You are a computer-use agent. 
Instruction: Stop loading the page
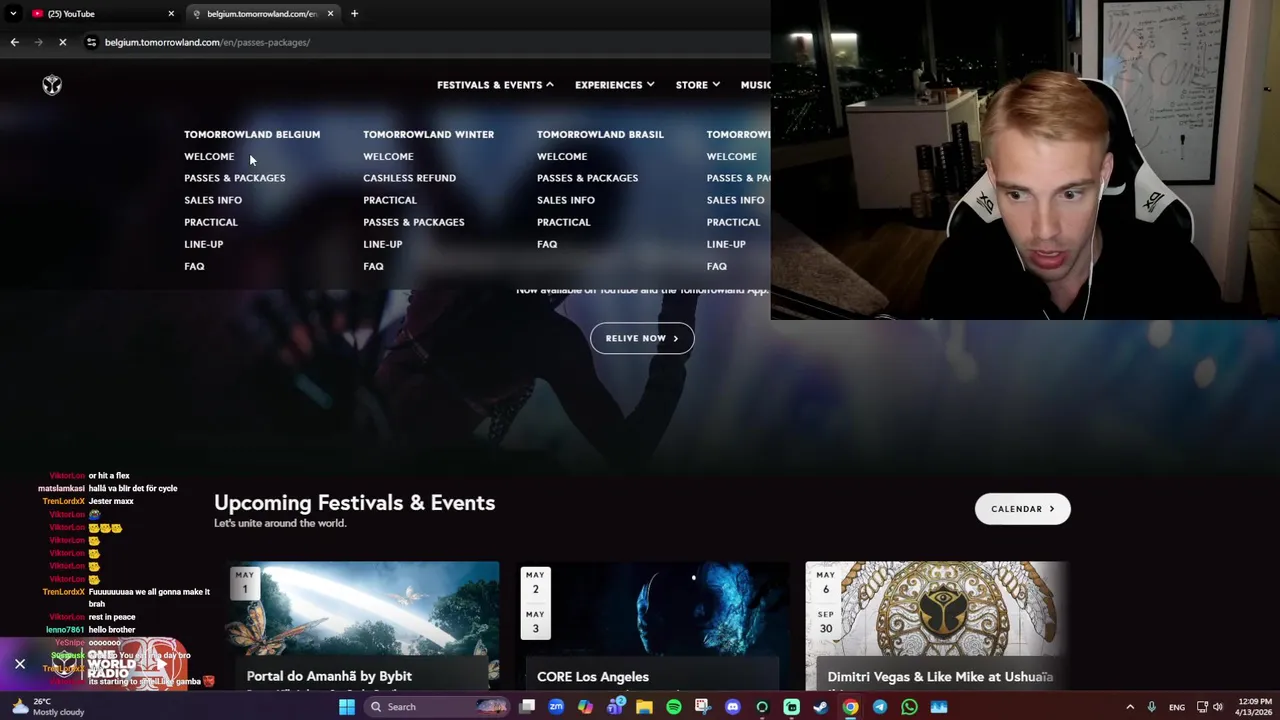(62, 42)
